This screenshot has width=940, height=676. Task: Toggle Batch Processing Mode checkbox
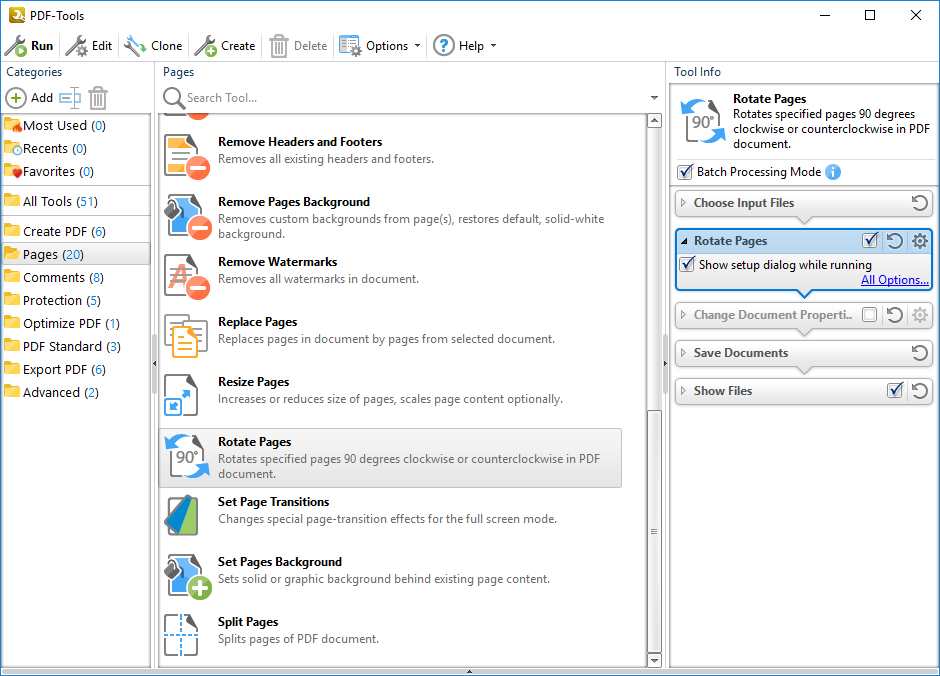(685, 172)
